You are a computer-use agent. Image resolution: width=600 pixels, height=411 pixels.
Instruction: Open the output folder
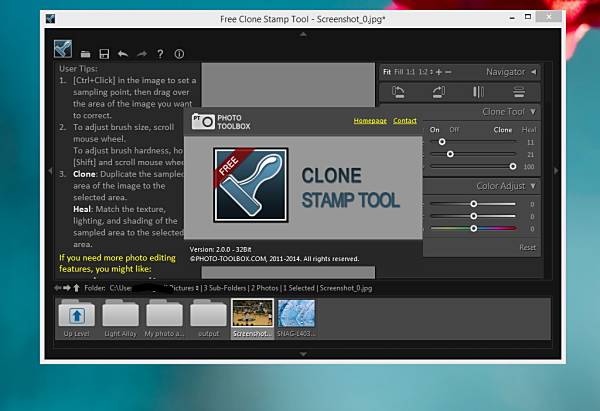[x=208, y=319]
